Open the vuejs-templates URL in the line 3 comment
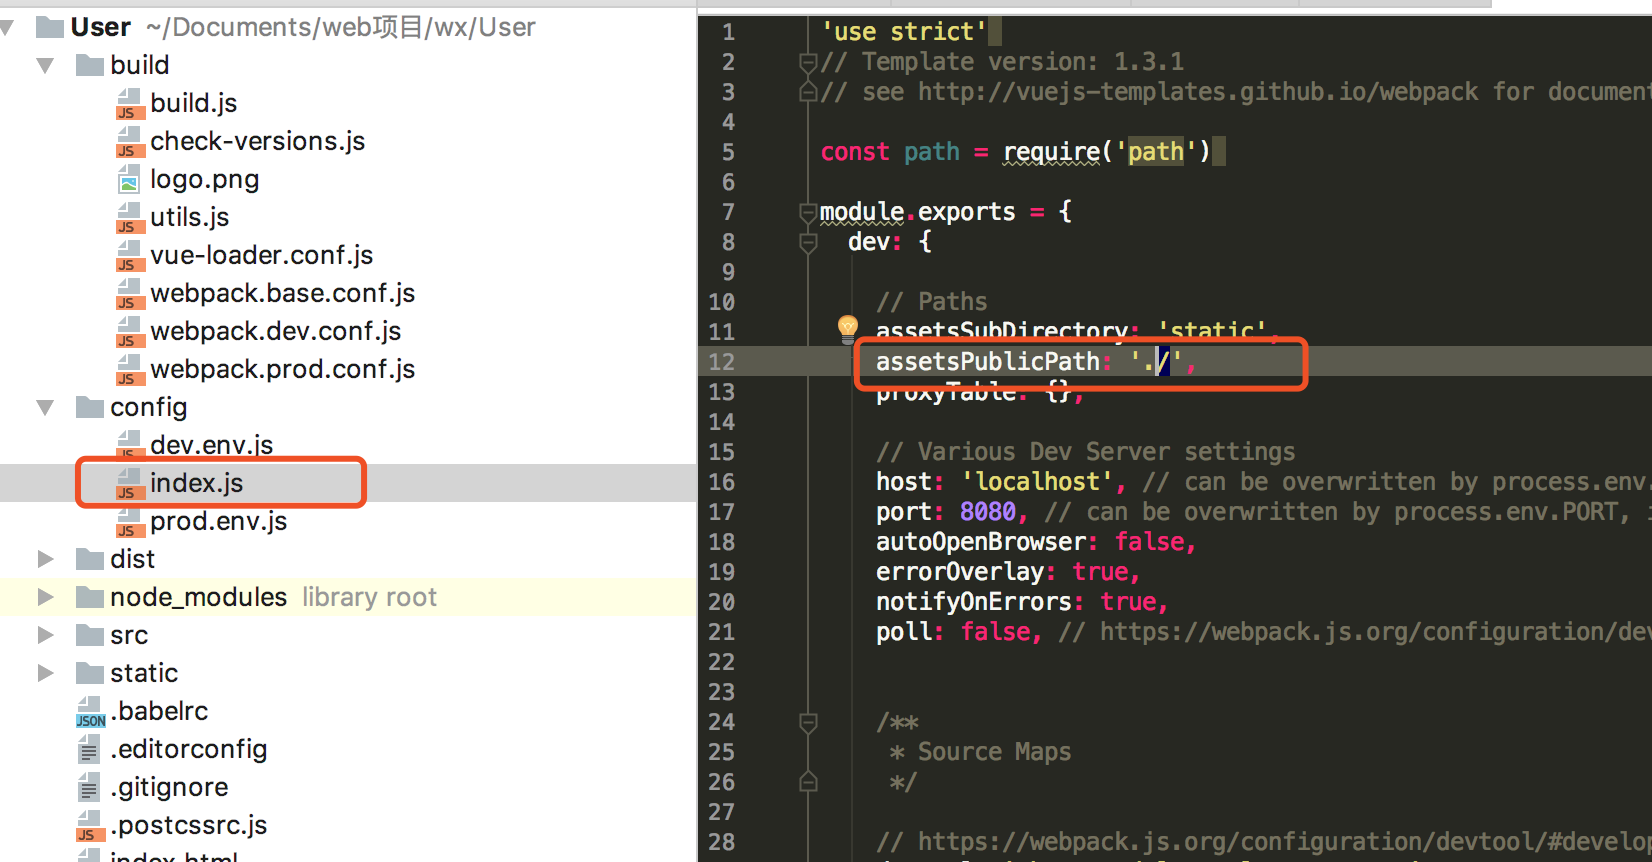 pos(1198,92)
